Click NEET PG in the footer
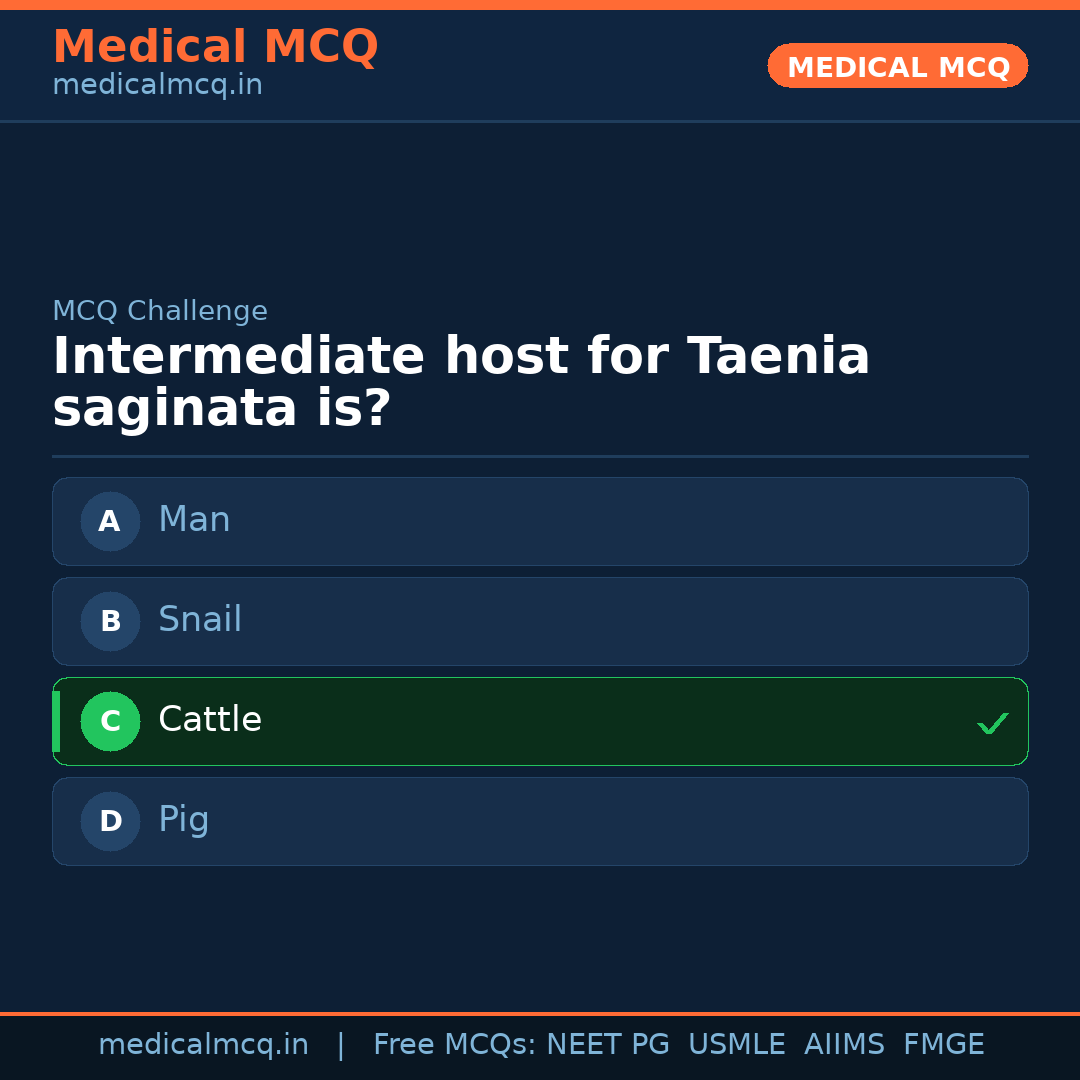1080x1080 pixels. pyautogui.click(x=608, y=1045)
